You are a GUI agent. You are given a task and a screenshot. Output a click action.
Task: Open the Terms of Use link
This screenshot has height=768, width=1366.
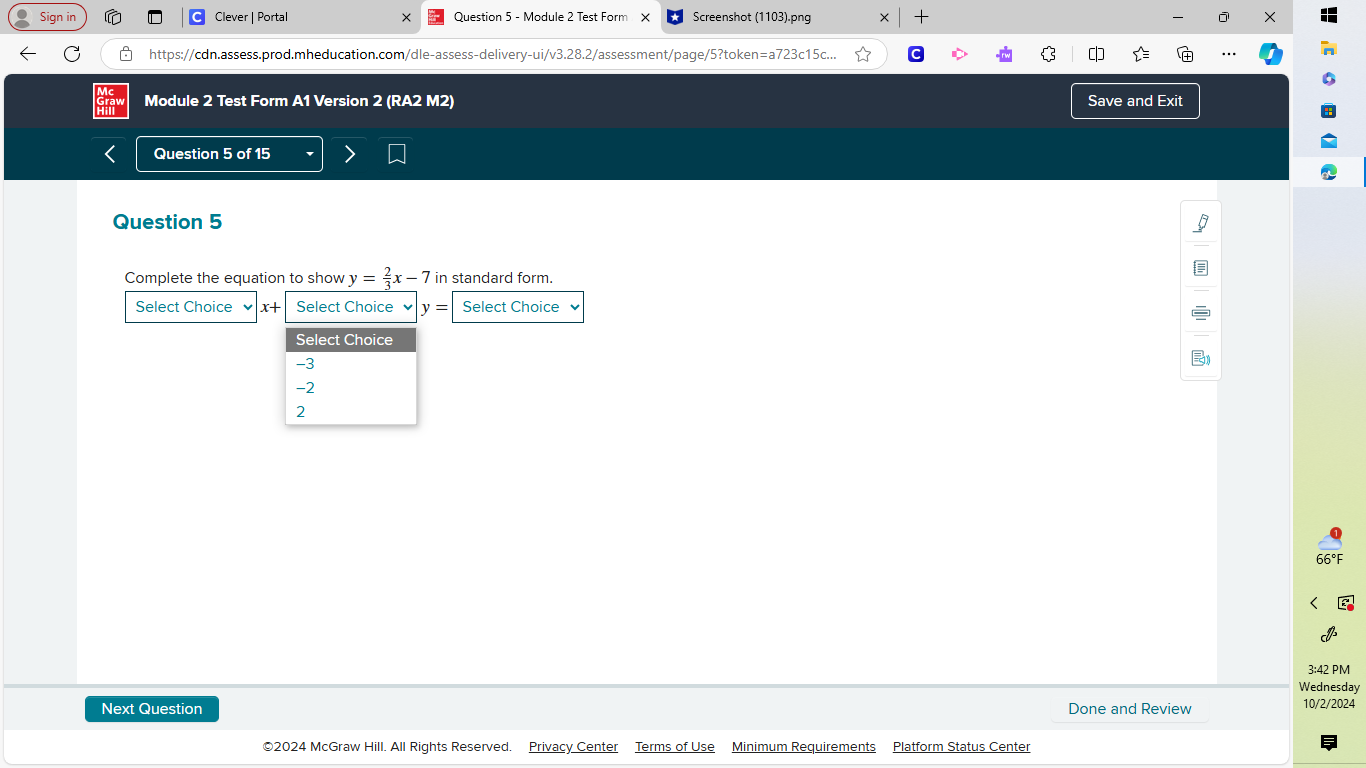[675, 747]
